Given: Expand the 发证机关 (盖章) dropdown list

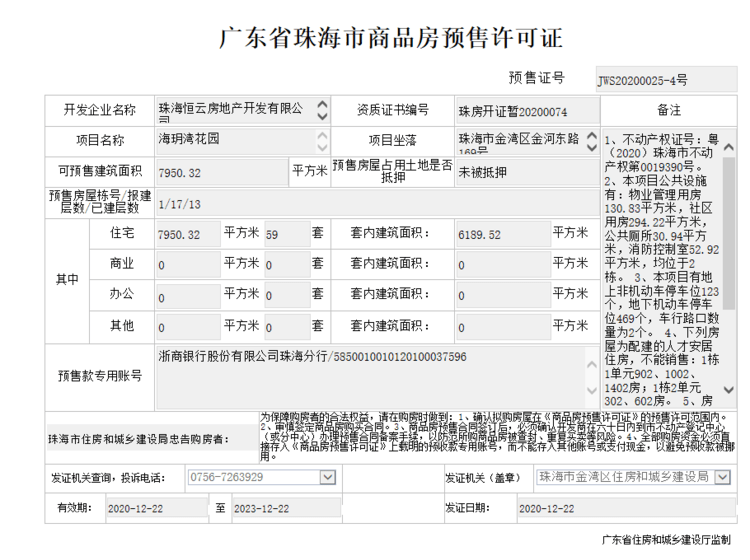Looking at the screenshot, I should point(719,478).
